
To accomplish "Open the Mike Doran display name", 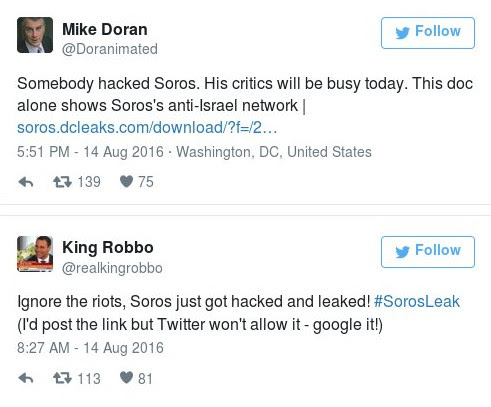I will tap(105, 29).
